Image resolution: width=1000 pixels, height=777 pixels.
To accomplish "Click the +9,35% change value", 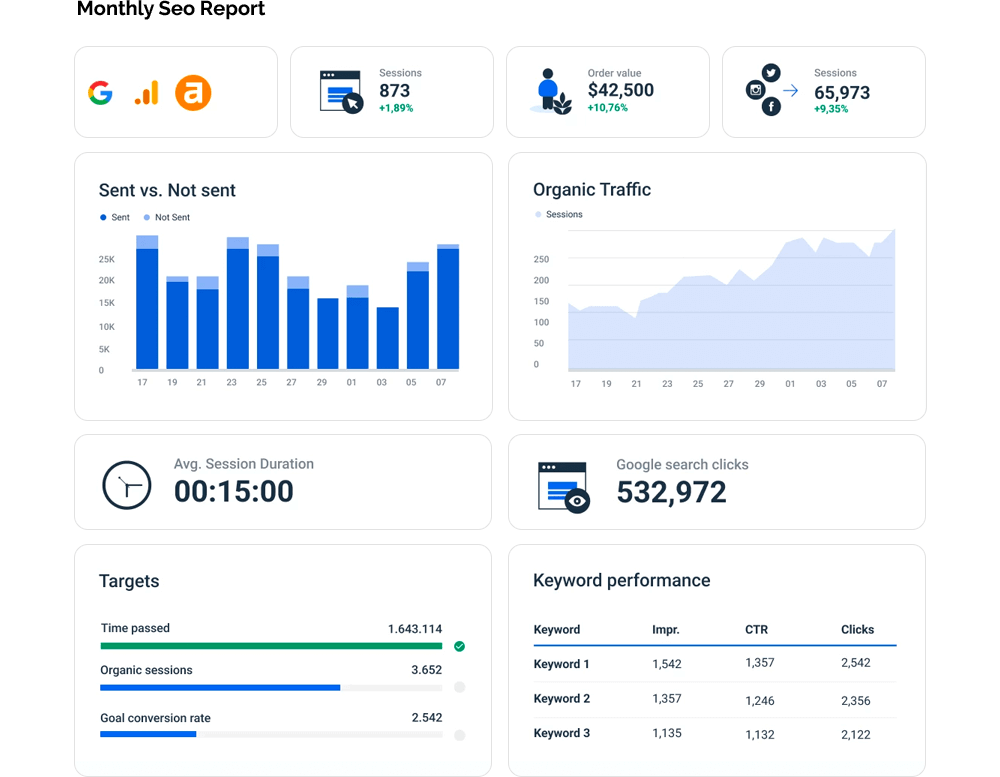I will pyautogui.click(x=831, y=109).
